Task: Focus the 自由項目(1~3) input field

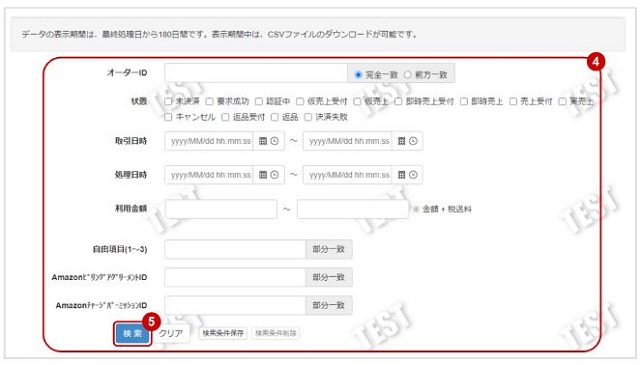Action: [x=235, y=249]
